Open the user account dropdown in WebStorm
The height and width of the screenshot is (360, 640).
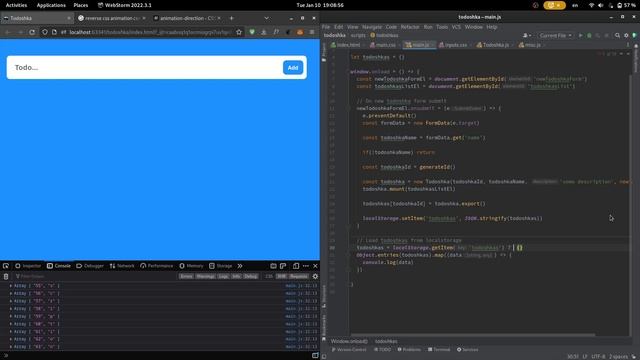(527, 36)
